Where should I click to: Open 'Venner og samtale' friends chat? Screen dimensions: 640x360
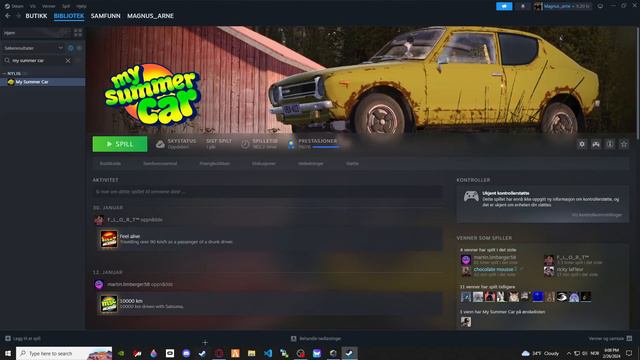tap(610, 338)
